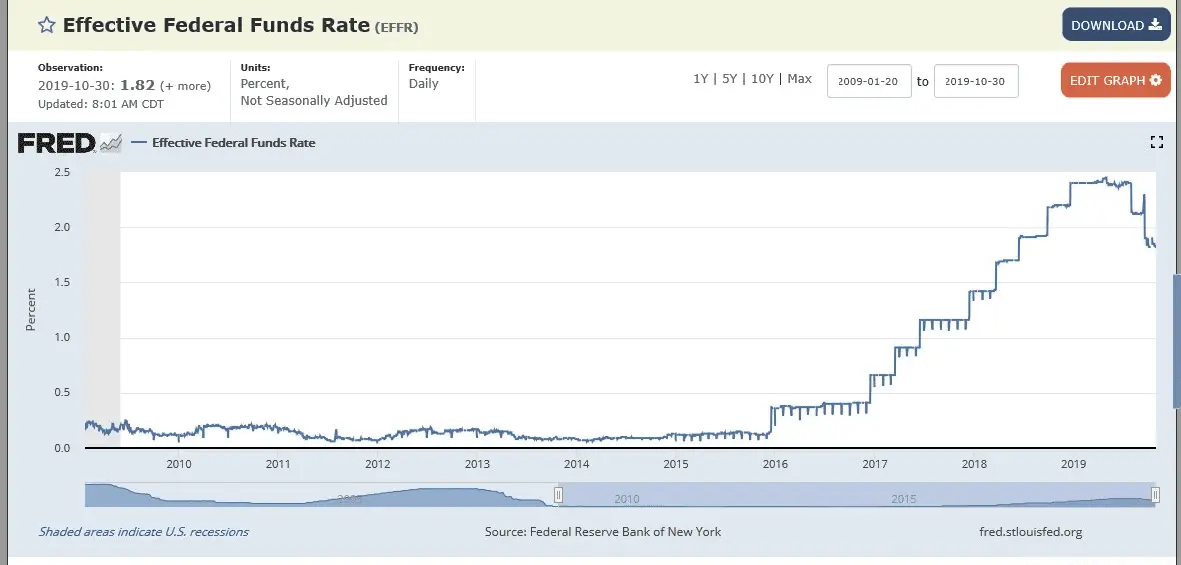
Task: Click the end date field 2019-10-30
Action: click(975, 81)
